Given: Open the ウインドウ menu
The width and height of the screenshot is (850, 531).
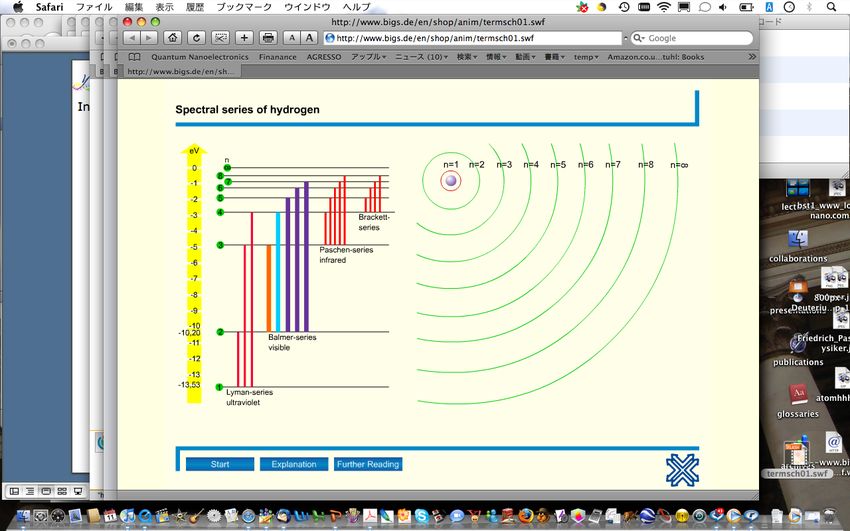Looking at the screenshot, I should coord(307,7).
